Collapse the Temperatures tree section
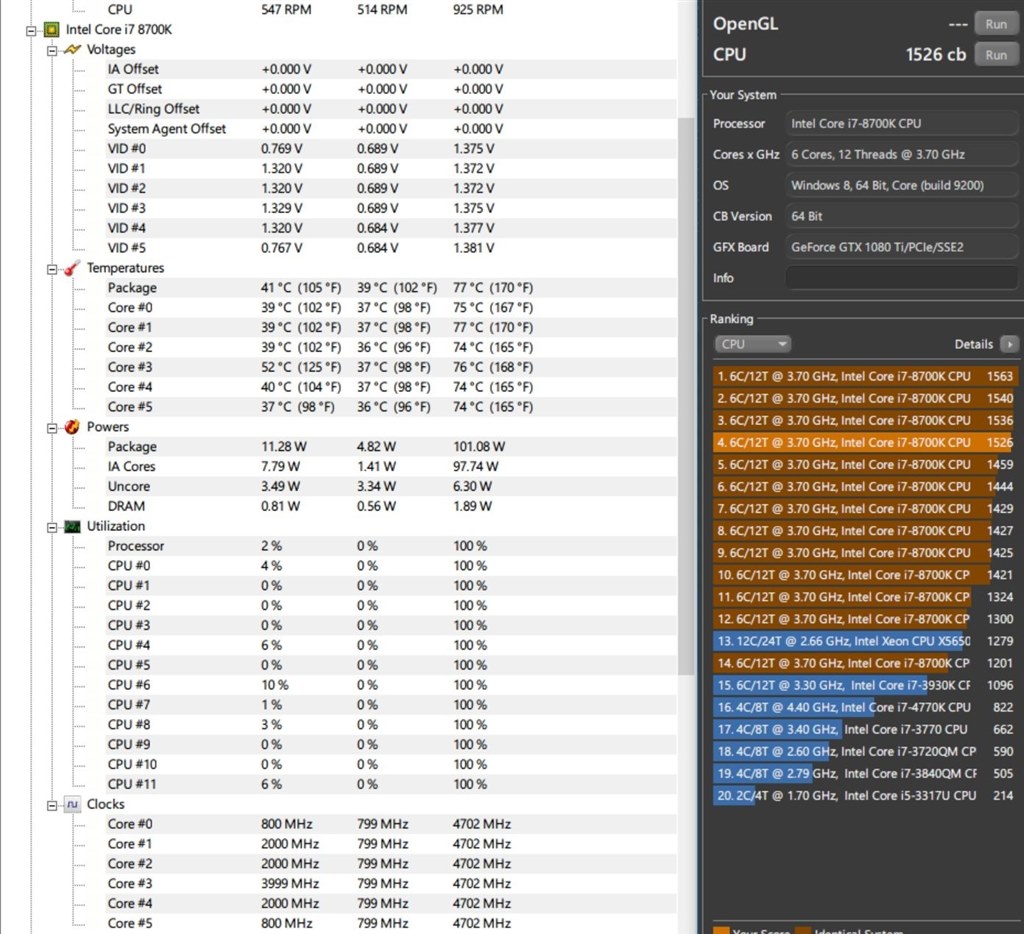 tap(52, 268)
